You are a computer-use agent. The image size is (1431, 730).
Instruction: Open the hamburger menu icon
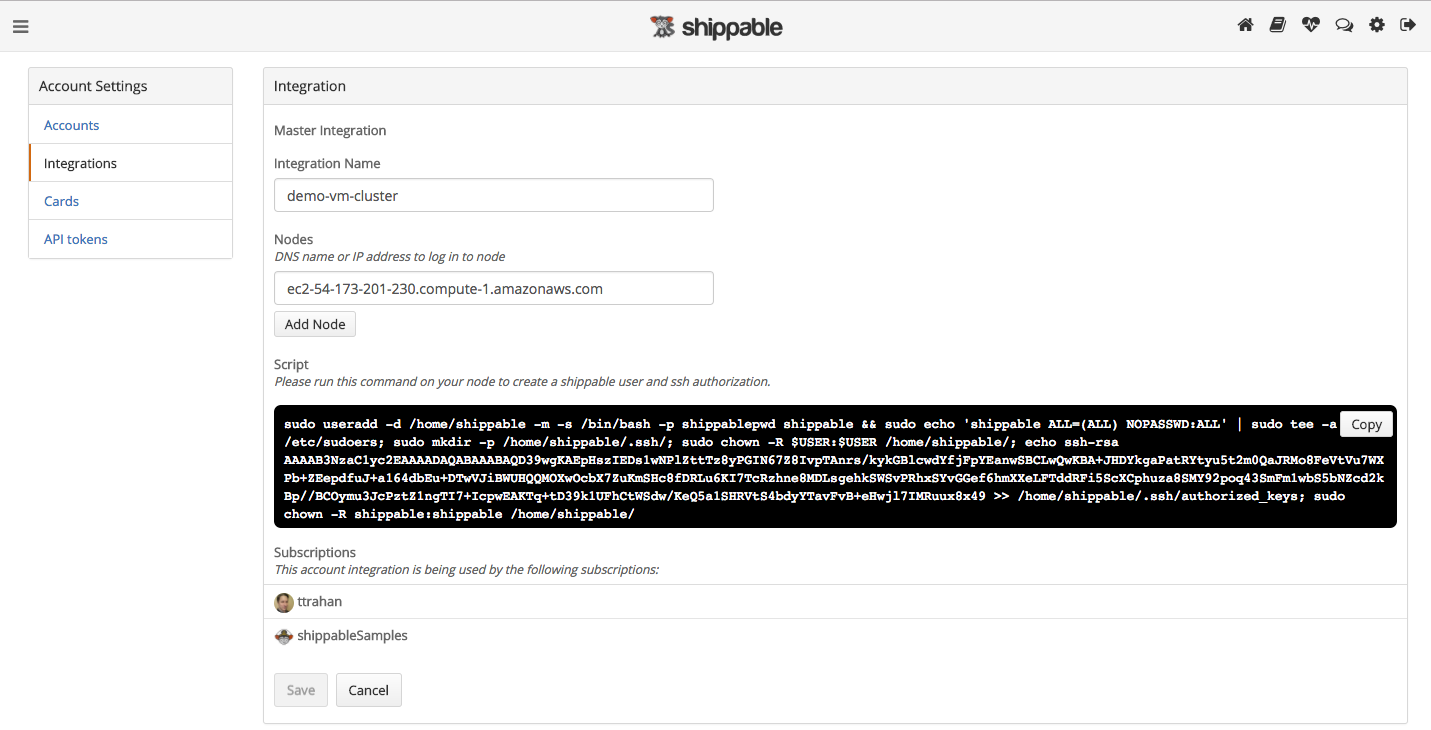20,27
